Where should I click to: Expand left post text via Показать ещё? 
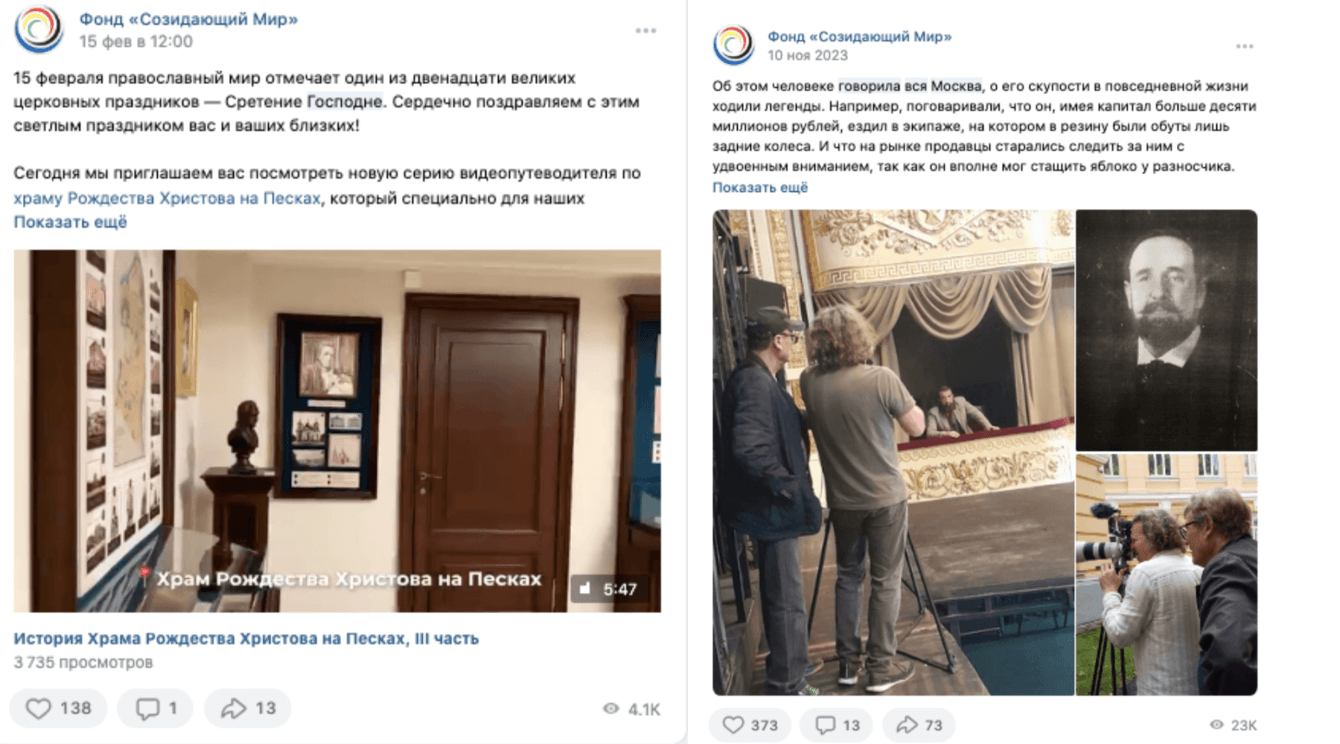pyautogui.click(x=70, y=222)
